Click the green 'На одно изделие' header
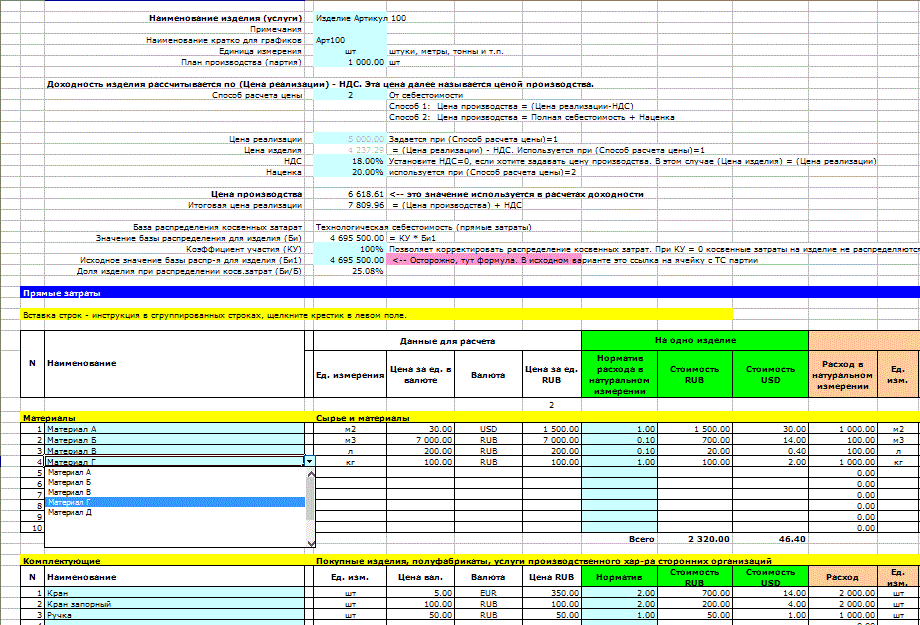The width and height of the screenshot is (920, 625). (x=695, y=340)
